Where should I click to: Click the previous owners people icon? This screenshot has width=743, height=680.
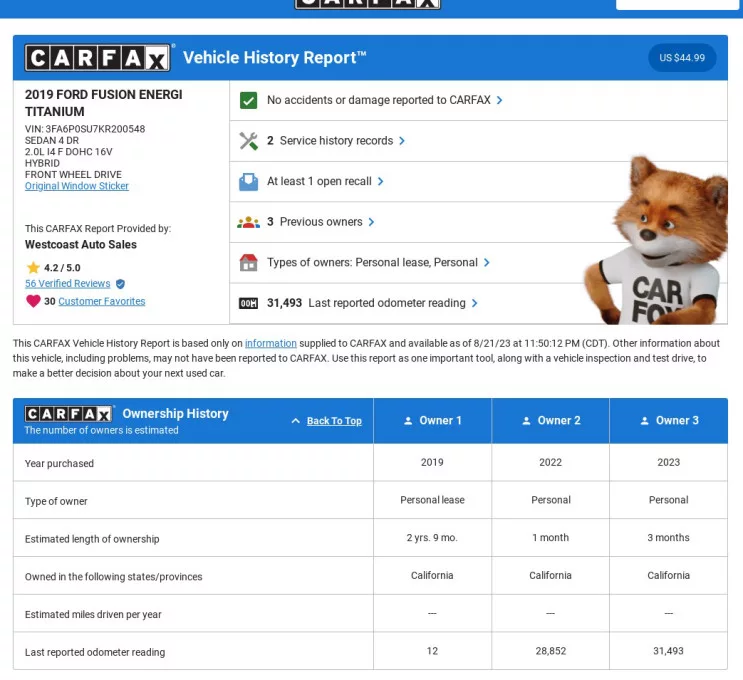(249, 222)
